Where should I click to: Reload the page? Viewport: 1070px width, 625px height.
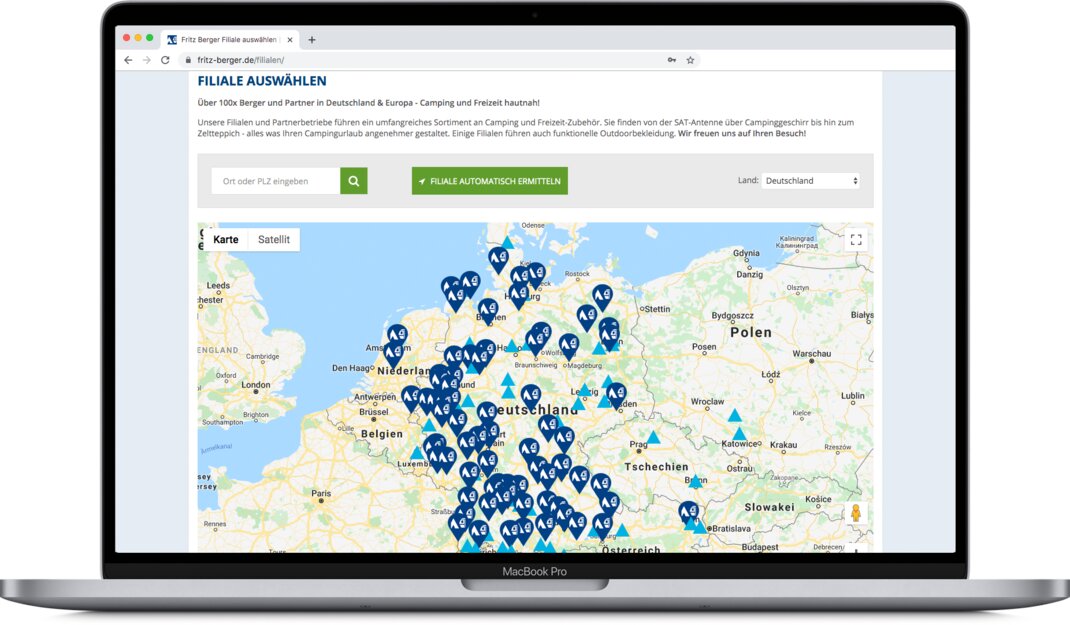coord(165,60)
